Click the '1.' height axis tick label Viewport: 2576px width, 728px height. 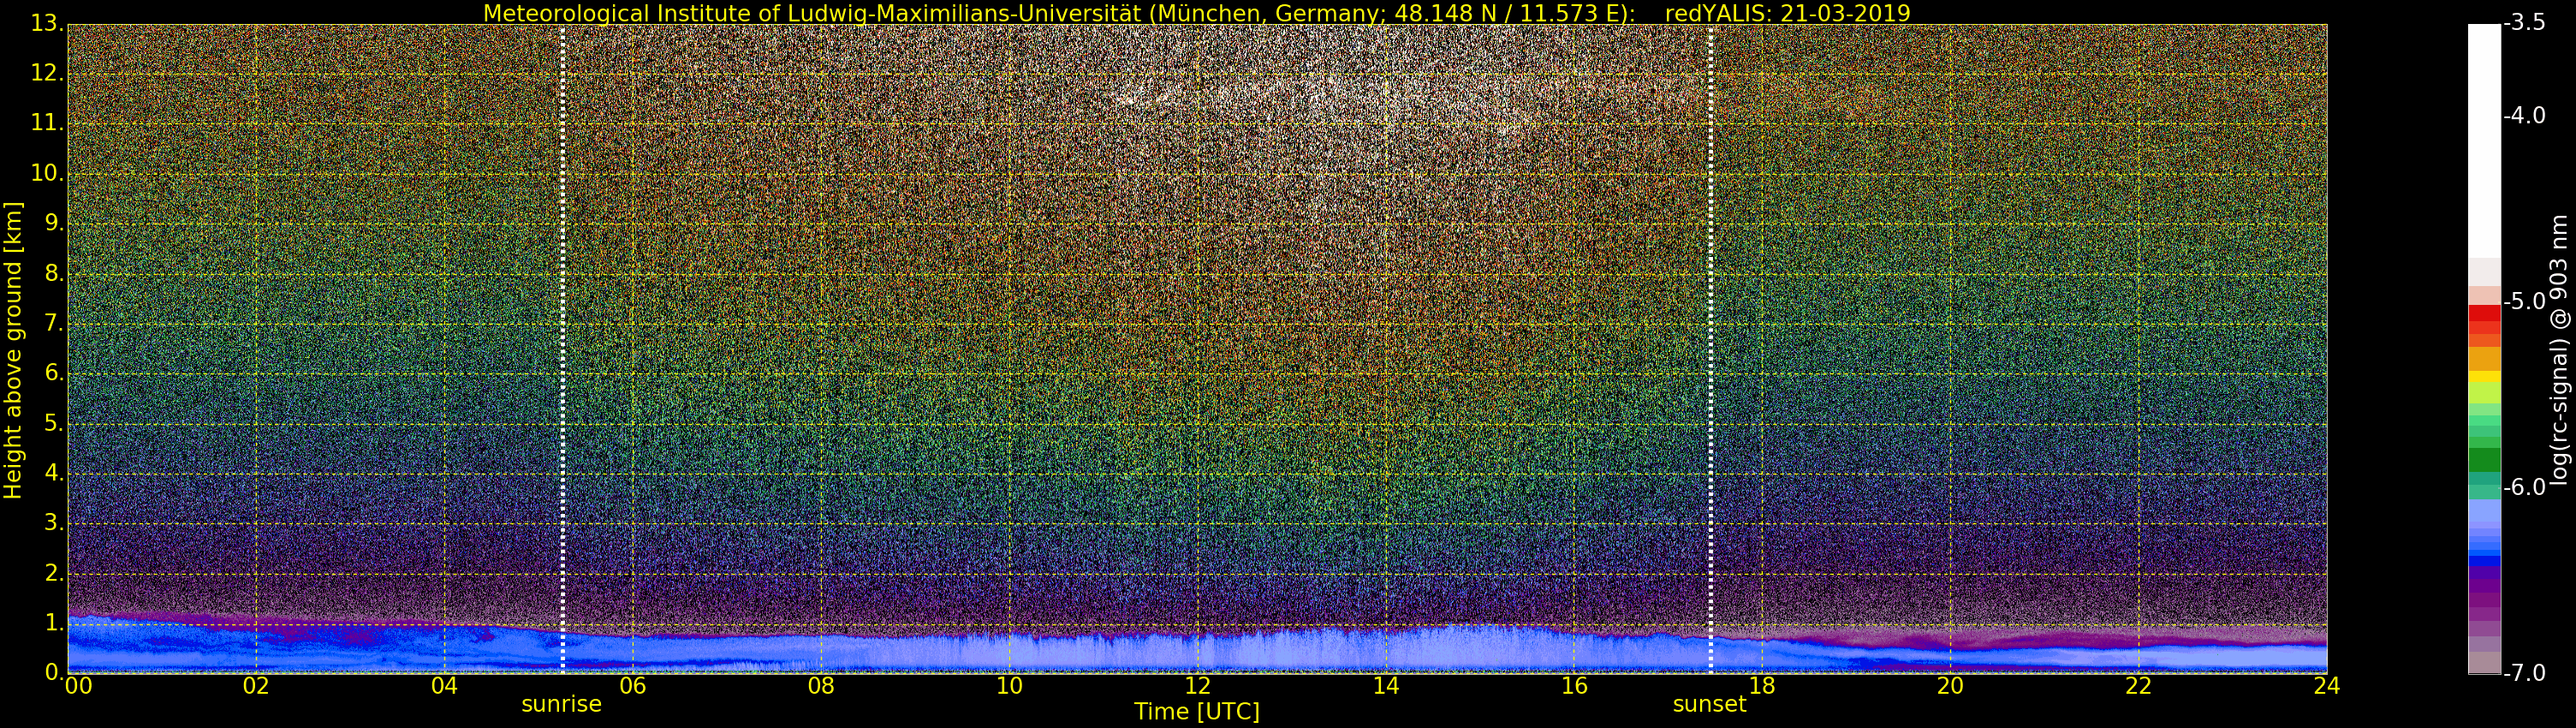[x=54, y=623]
